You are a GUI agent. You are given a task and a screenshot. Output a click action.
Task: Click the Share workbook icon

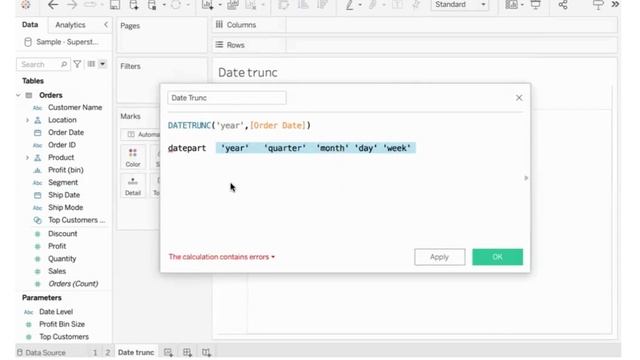563,5
